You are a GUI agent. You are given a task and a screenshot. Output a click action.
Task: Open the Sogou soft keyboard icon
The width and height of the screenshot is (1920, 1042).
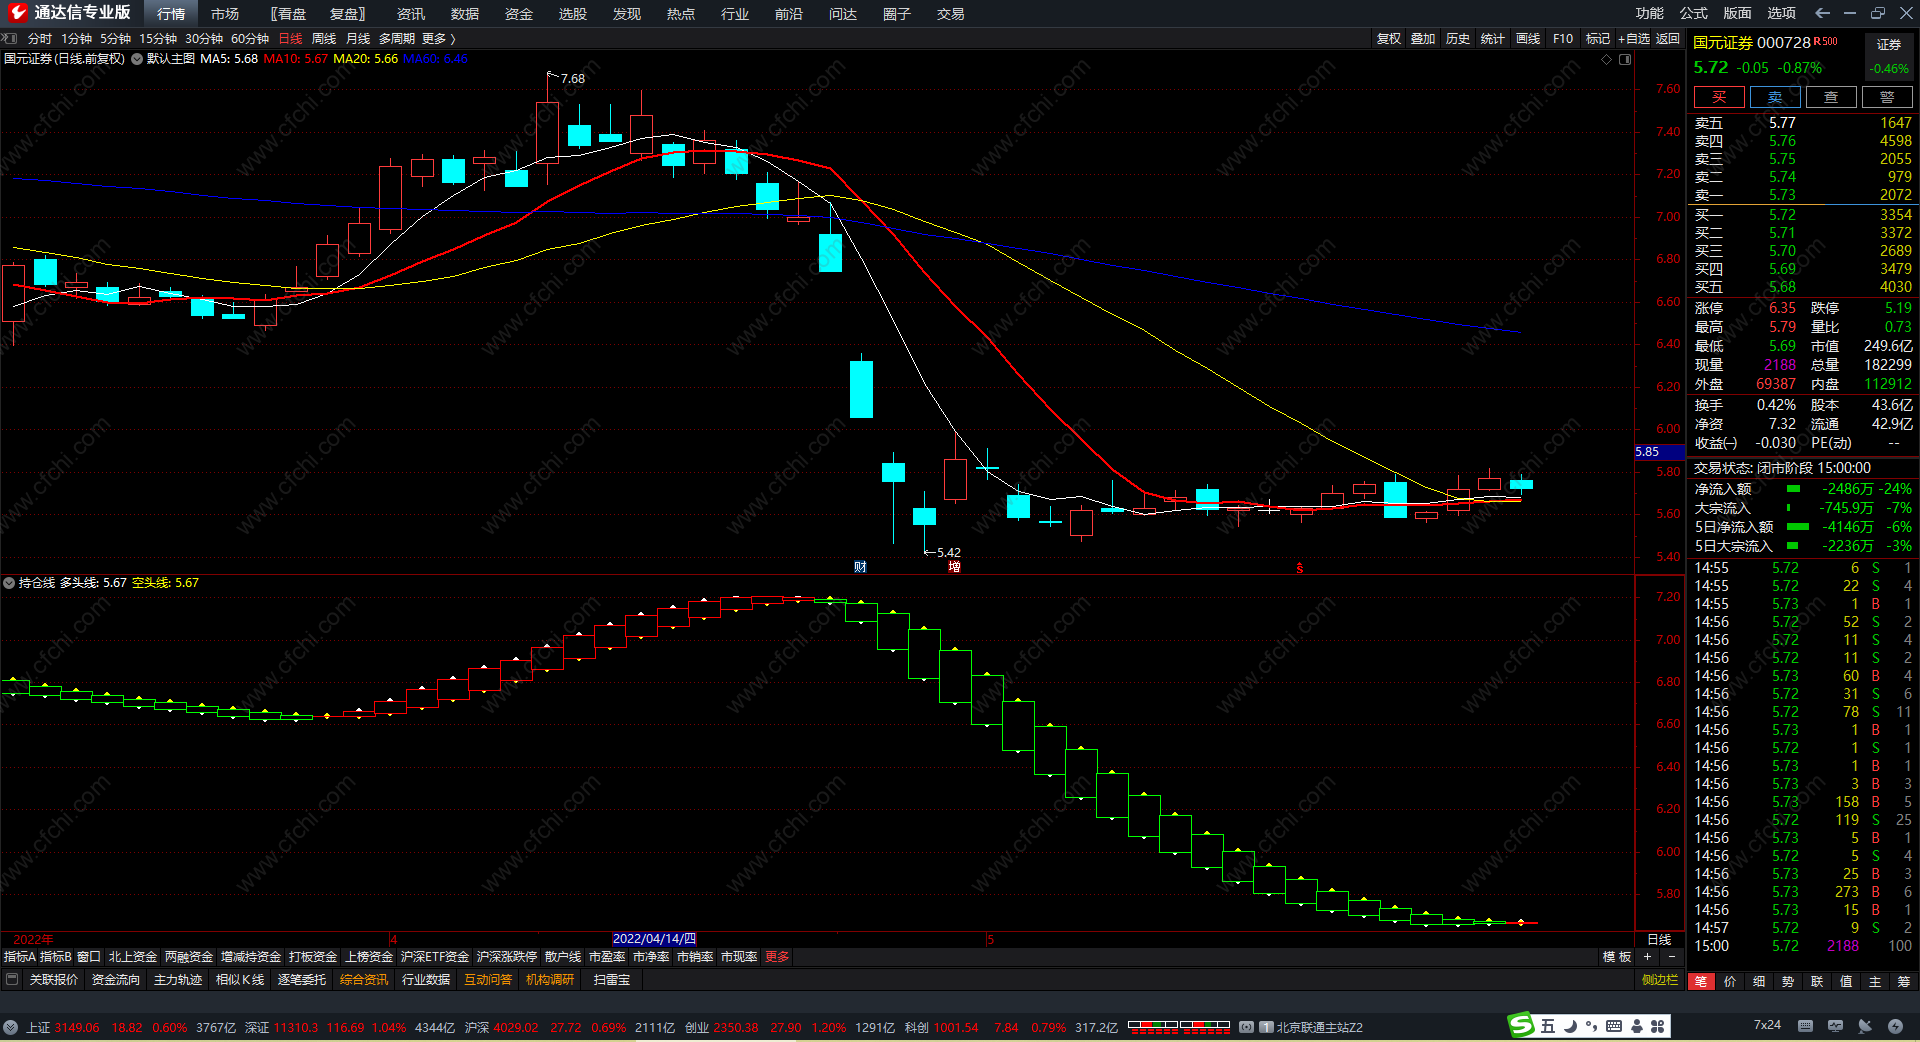[1614, 1026]
